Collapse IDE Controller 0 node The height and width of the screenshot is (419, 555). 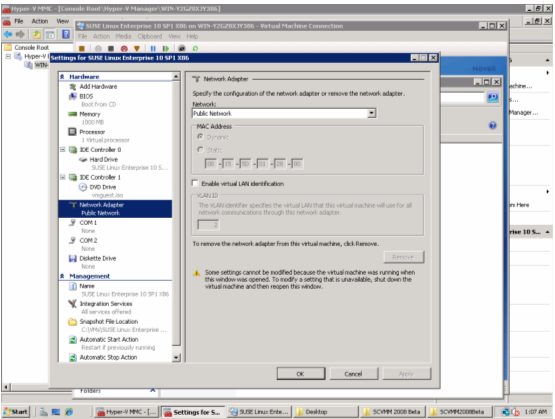tap(63, 150)
